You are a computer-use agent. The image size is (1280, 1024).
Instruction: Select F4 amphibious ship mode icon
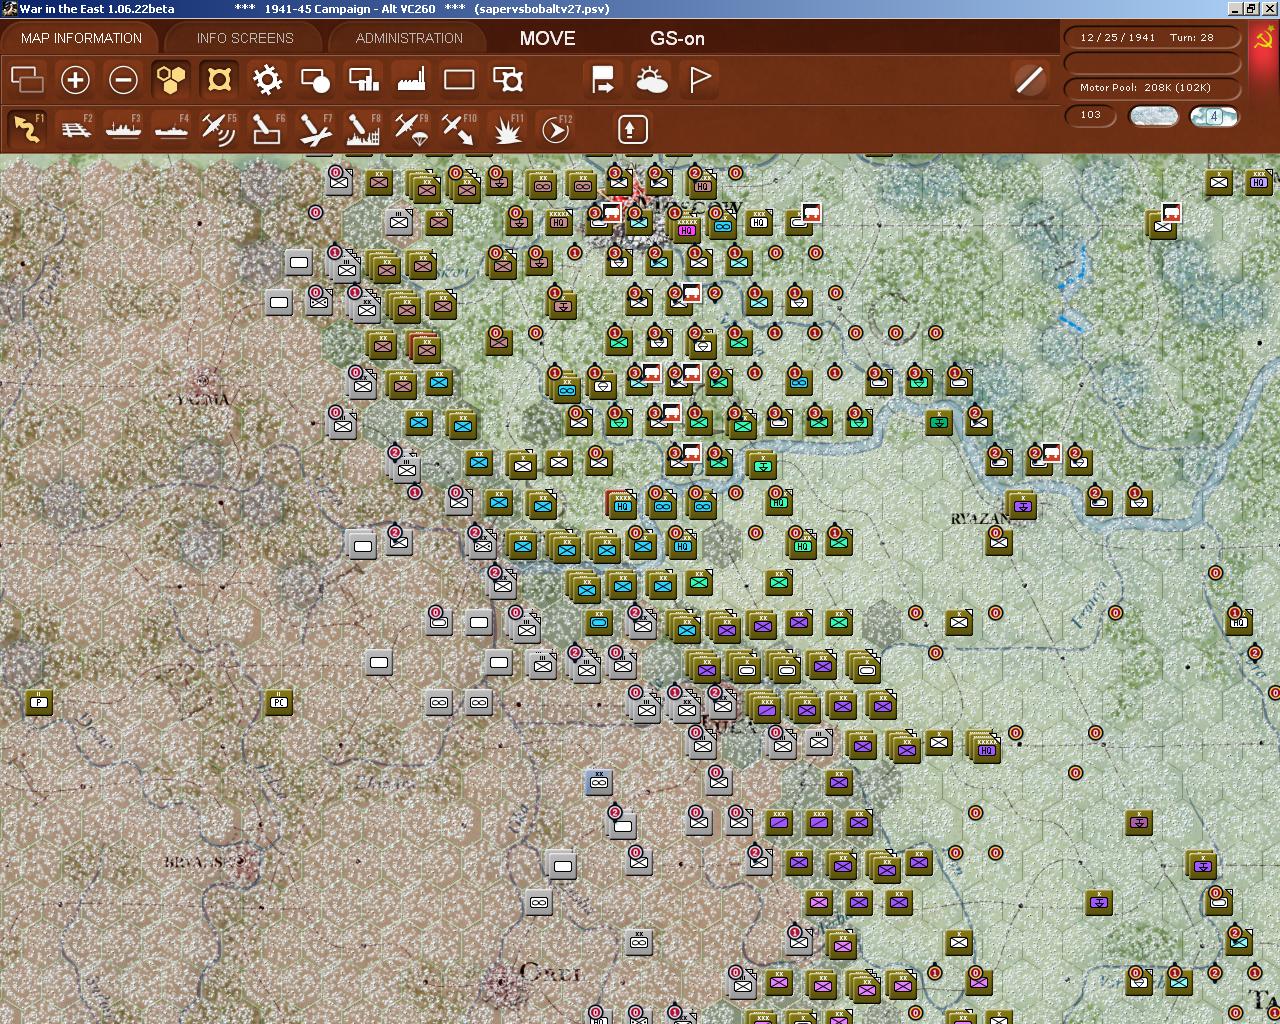click(171, 129)
